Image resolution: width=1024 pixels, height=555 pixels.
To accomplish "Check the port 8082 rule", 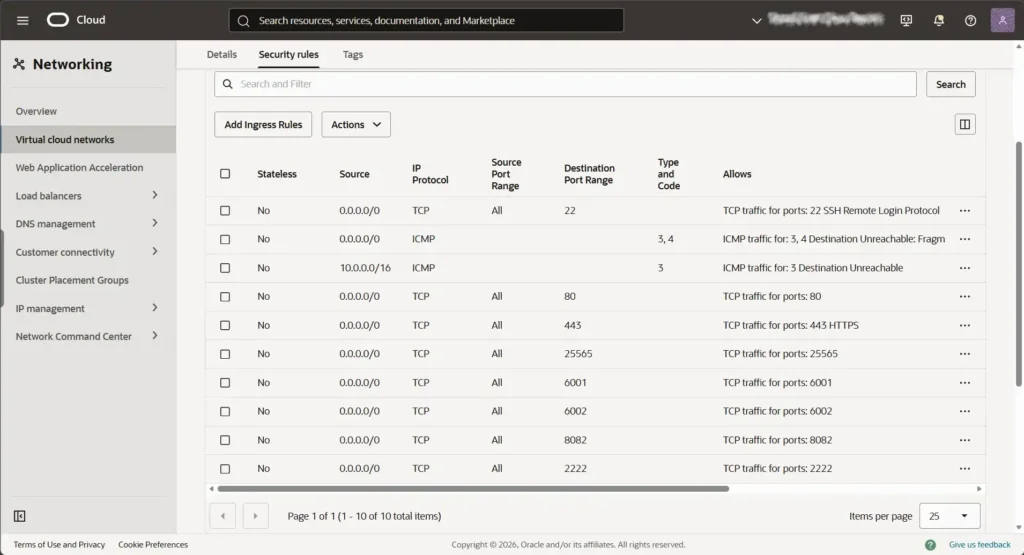I will coord(225,440).
